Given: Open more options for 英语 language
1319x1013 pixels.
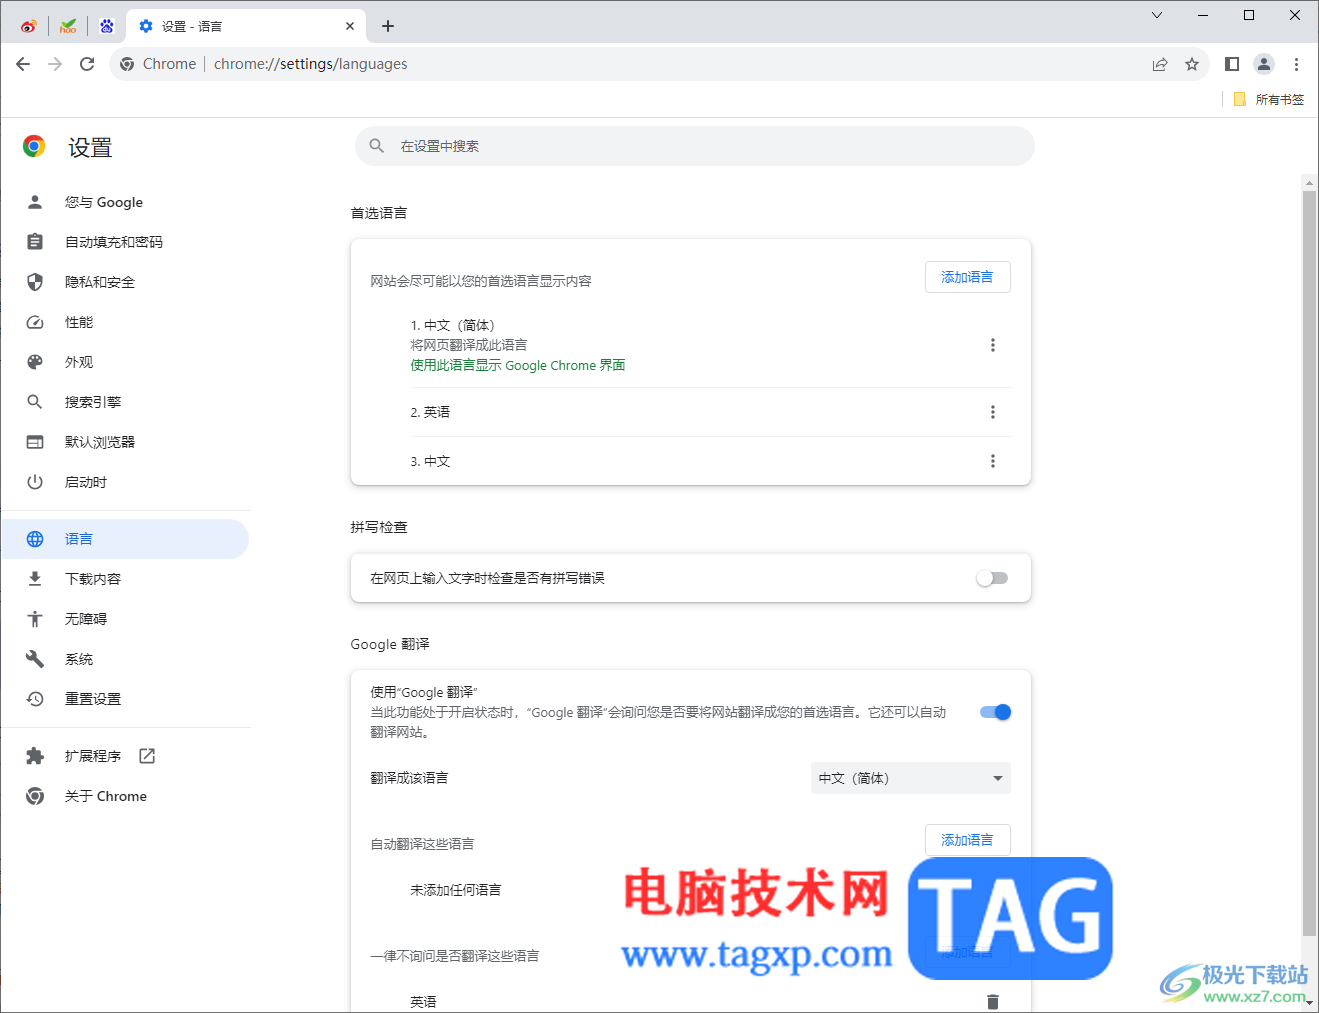Looking at the screenshot, I should [x=992, y=412].
